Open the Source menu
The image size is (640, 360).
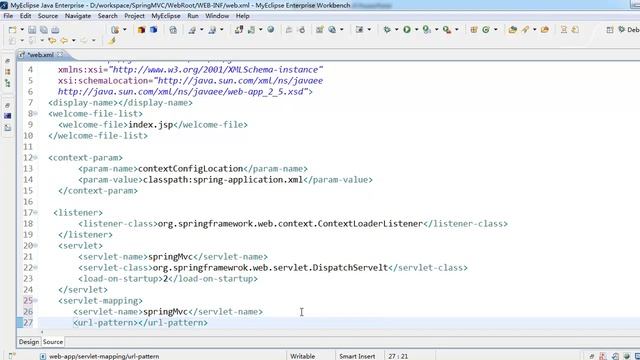coord(48,16)
